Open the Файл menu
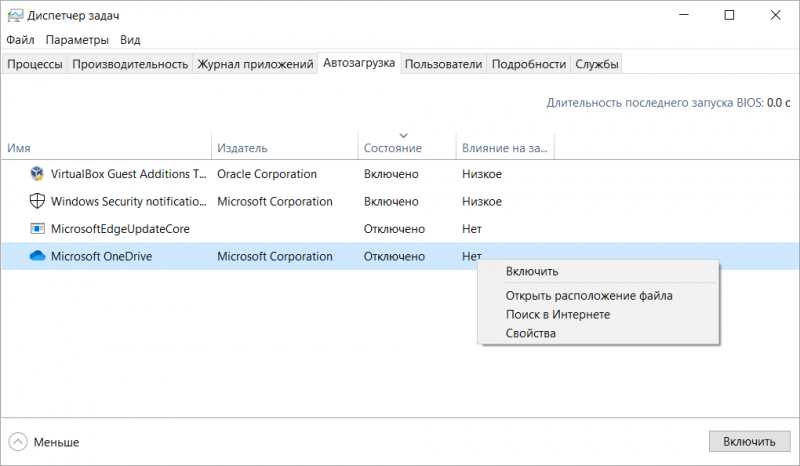Viewport: 800px width, 466px height. 20,40
